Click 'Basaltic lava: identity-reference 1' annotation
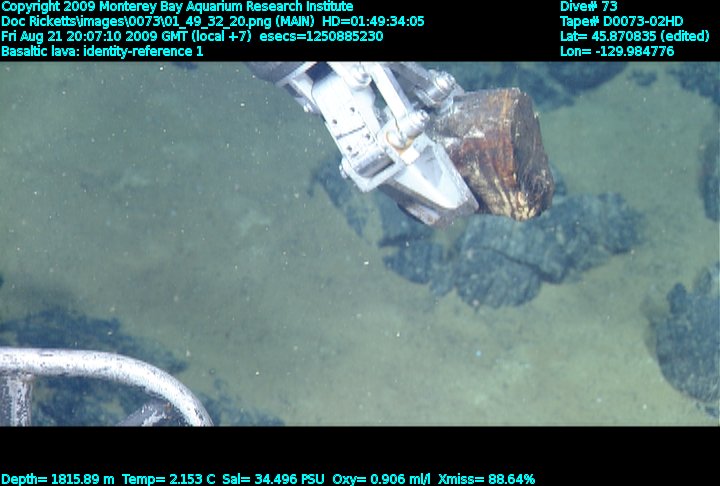This screenshot has height=486, width=720. pos(102,51)
